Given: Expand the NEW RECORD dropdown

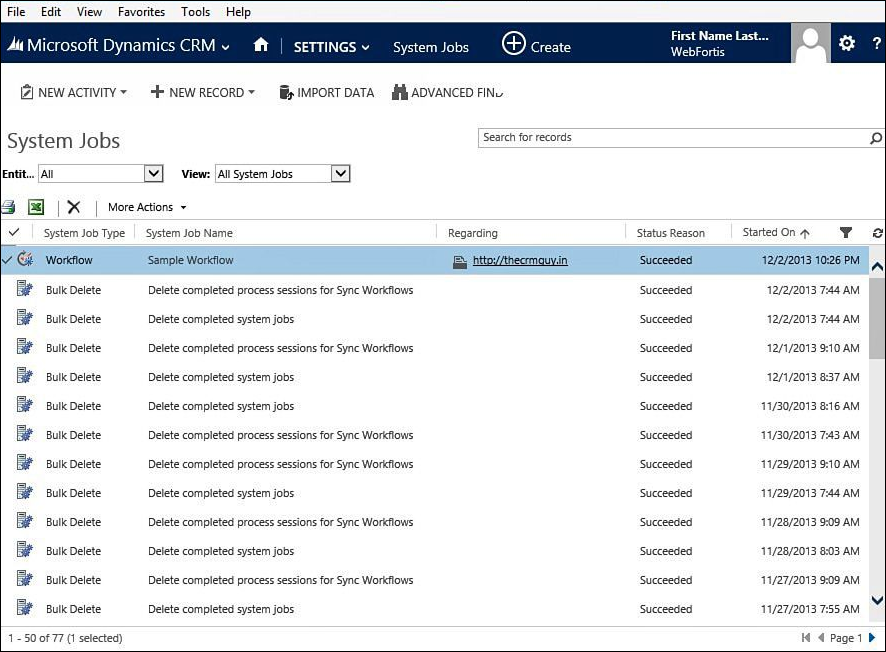Looking at the screenshot, I should [x=251, y=92].
